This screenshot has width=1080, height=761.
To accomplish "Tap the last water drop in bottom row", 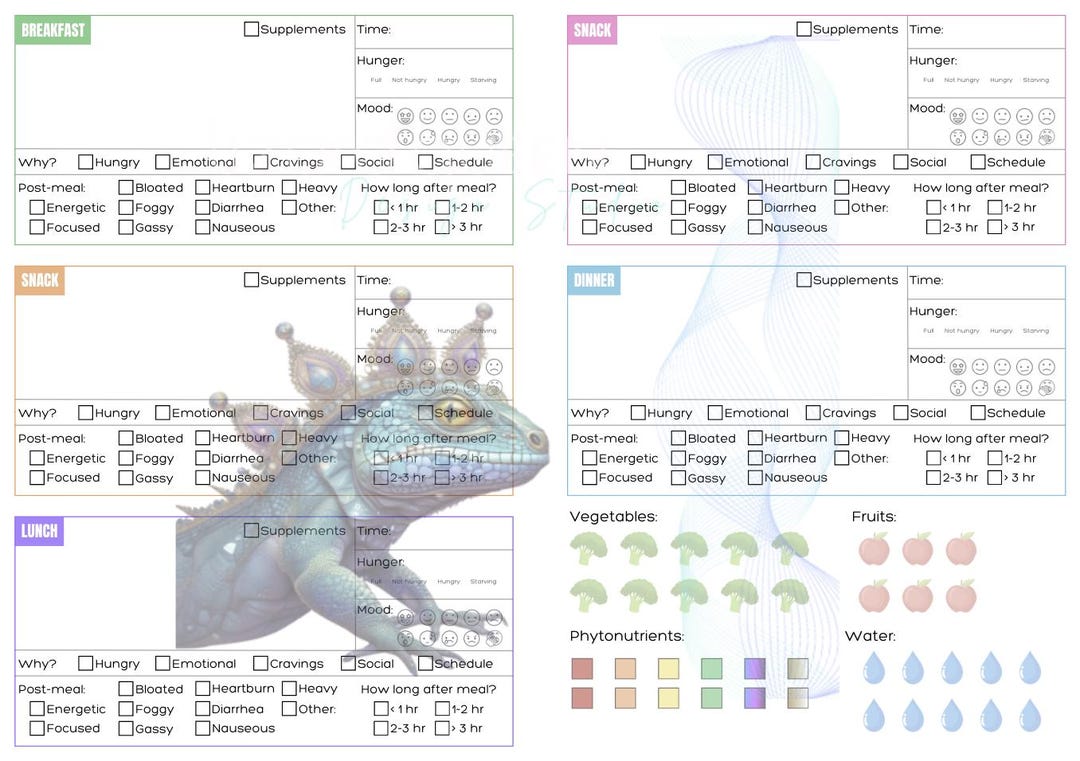I will 1030,716.
